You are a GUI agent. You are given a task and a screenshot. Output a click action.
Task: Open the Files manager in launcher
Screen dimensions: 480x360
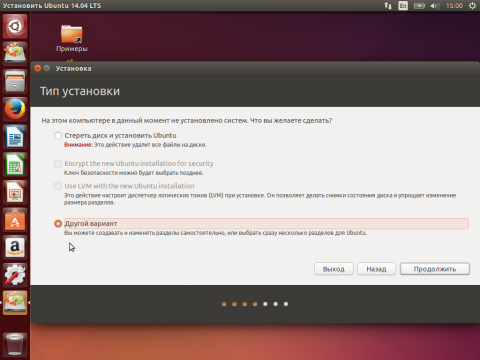[x=15, y=81]
